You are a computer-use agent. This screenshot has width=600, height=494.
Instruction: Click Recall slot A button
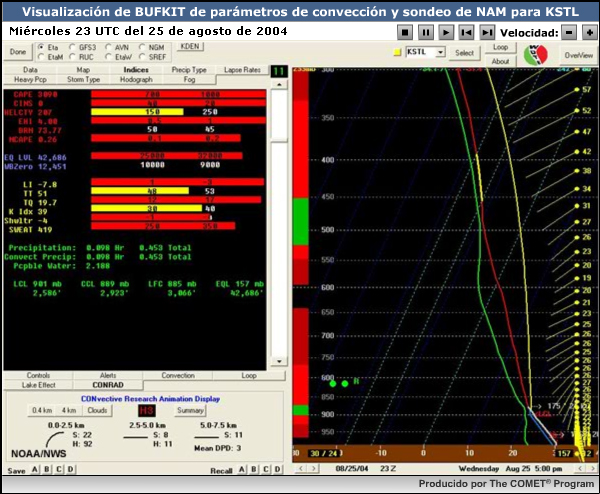click(242, 469)
